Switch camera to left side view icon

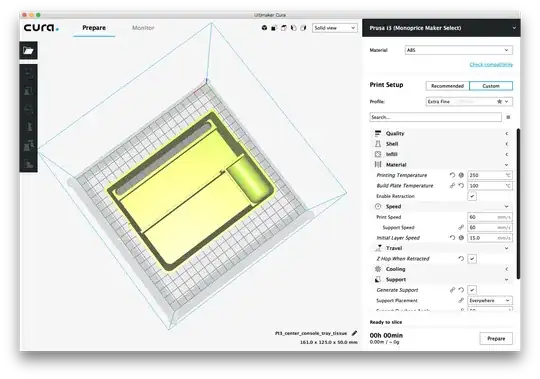[x=293, y=28]
